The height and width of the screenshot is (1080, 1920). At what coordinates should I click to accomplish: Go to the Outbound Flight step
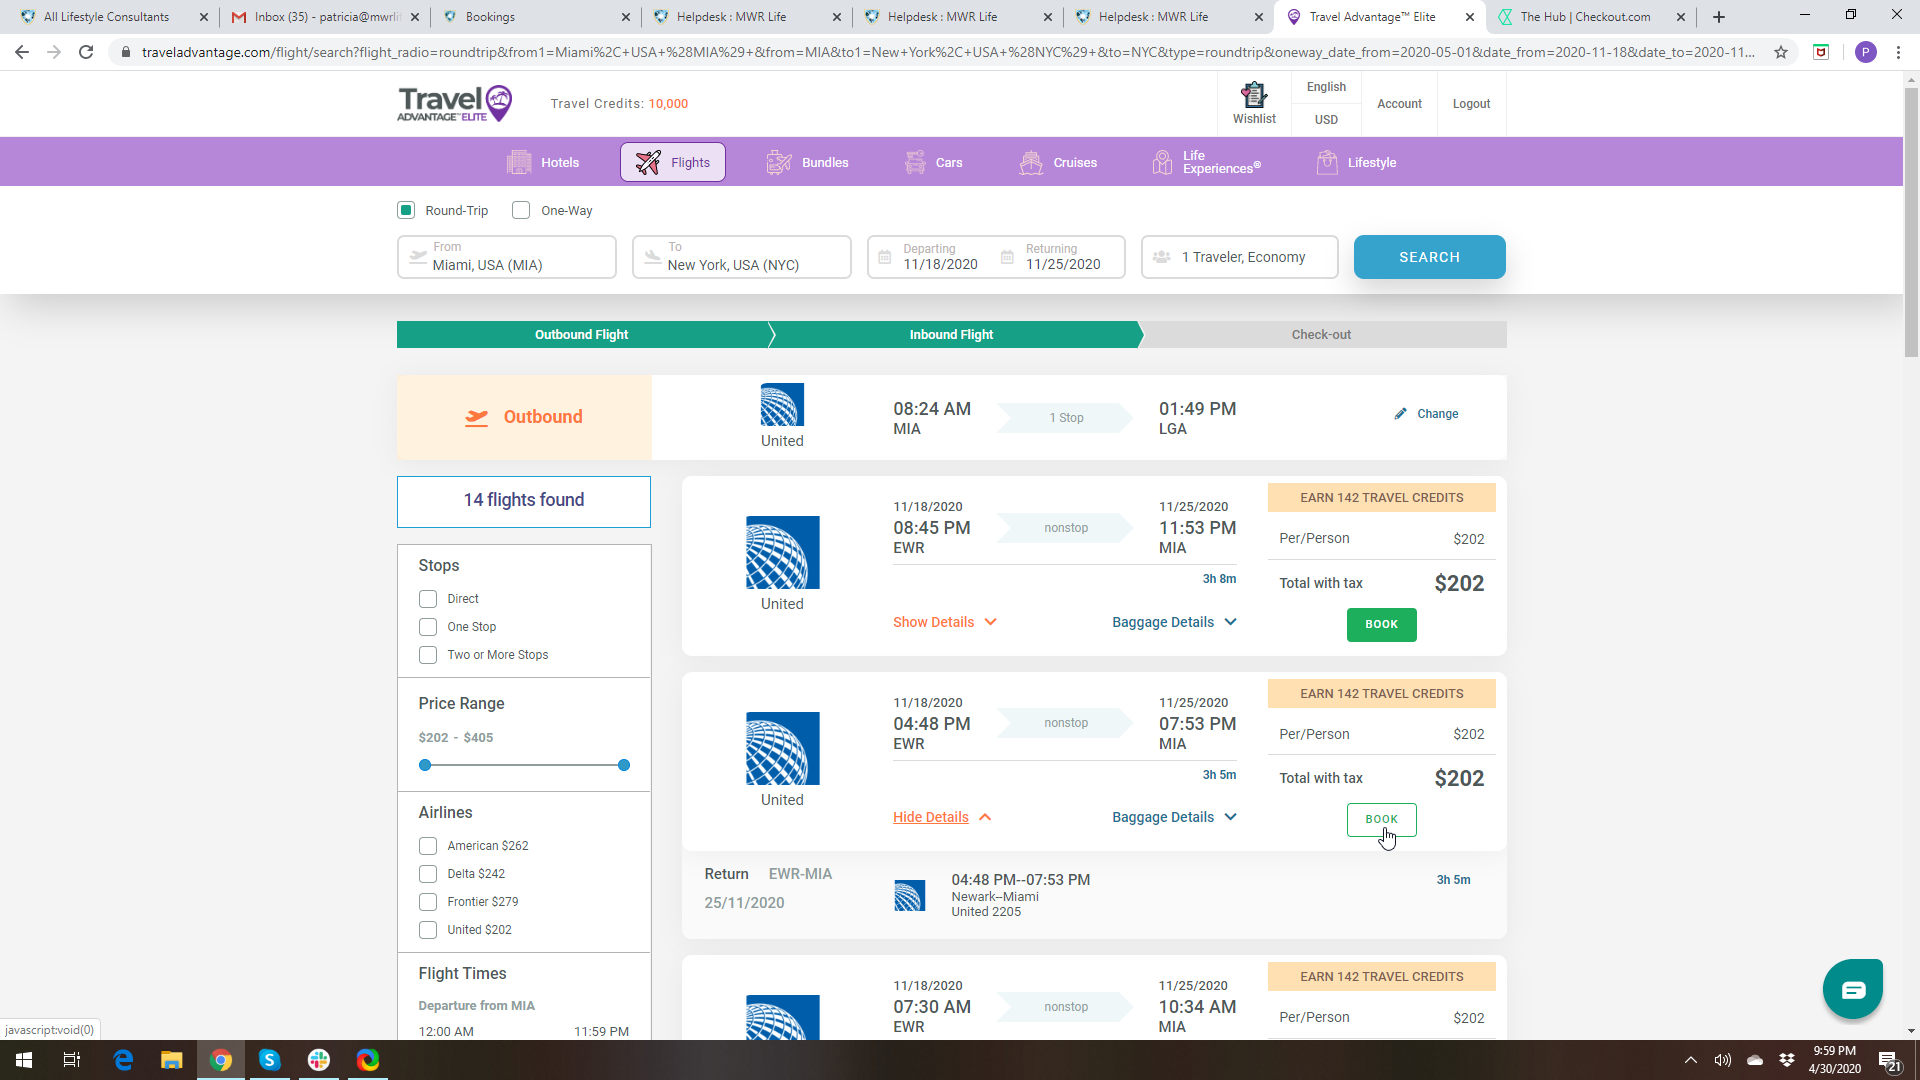click(x=581, y=335)
